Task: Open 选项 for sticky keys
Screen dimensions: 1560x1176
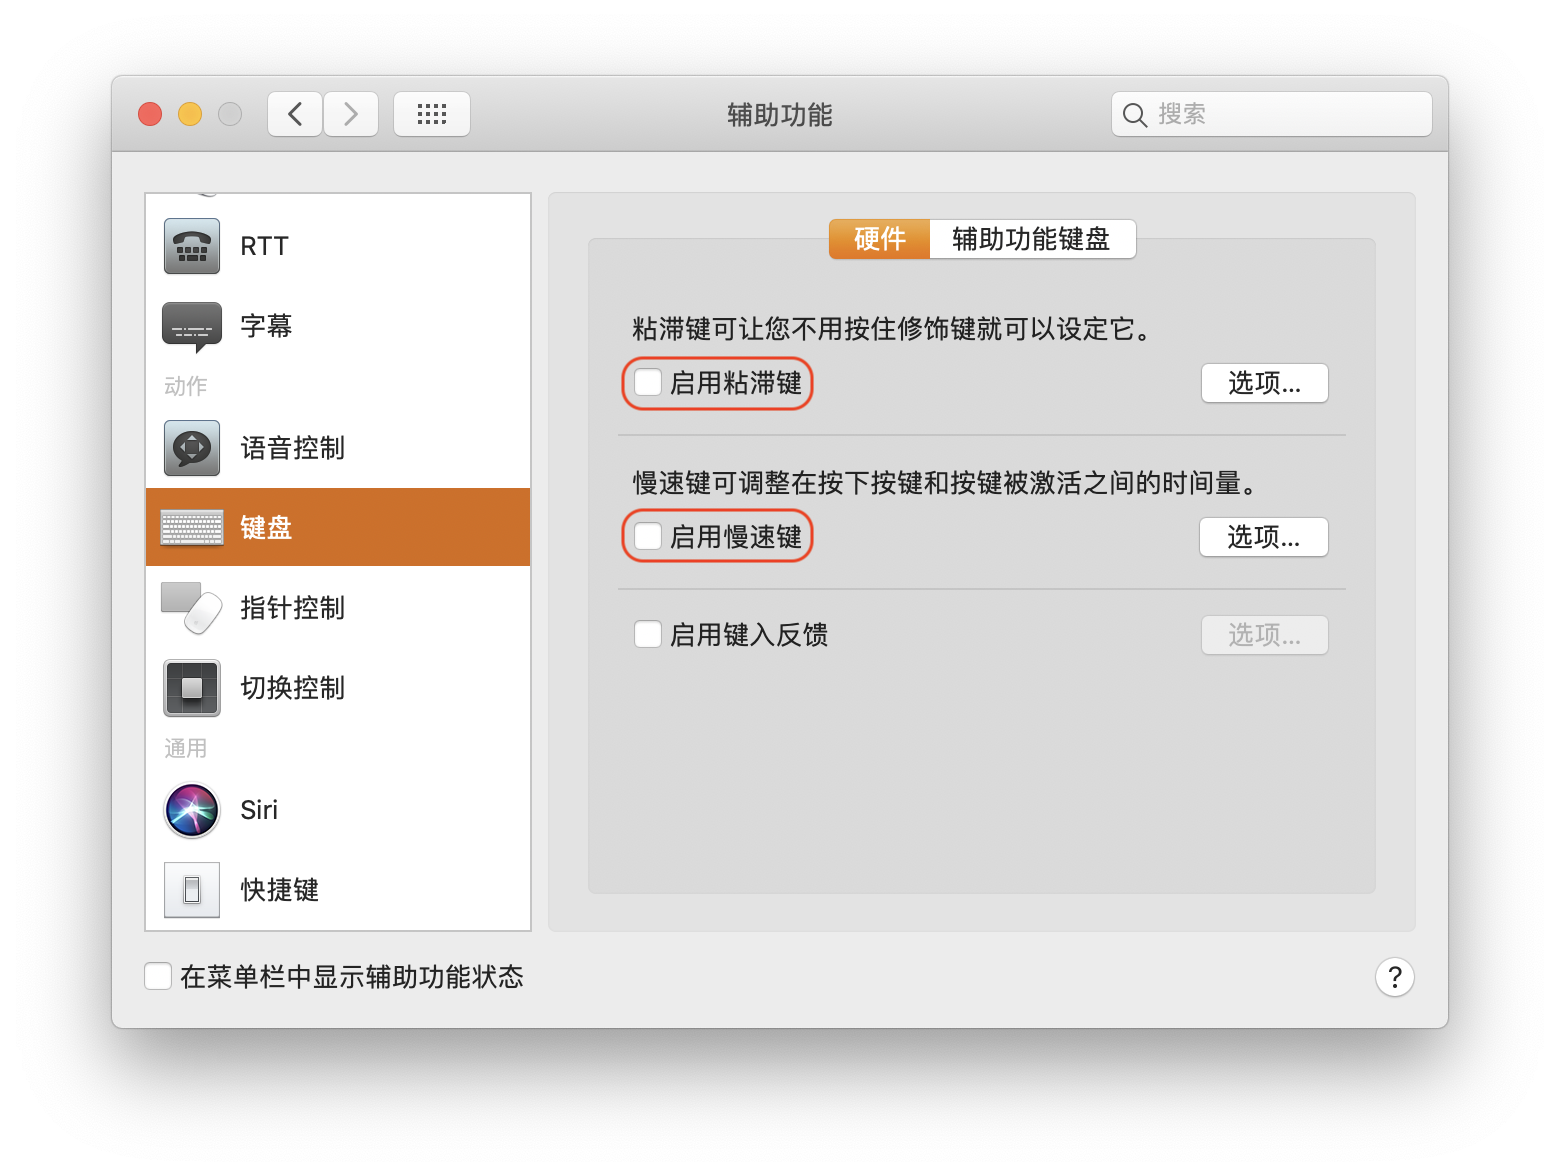Action: 1264,384
